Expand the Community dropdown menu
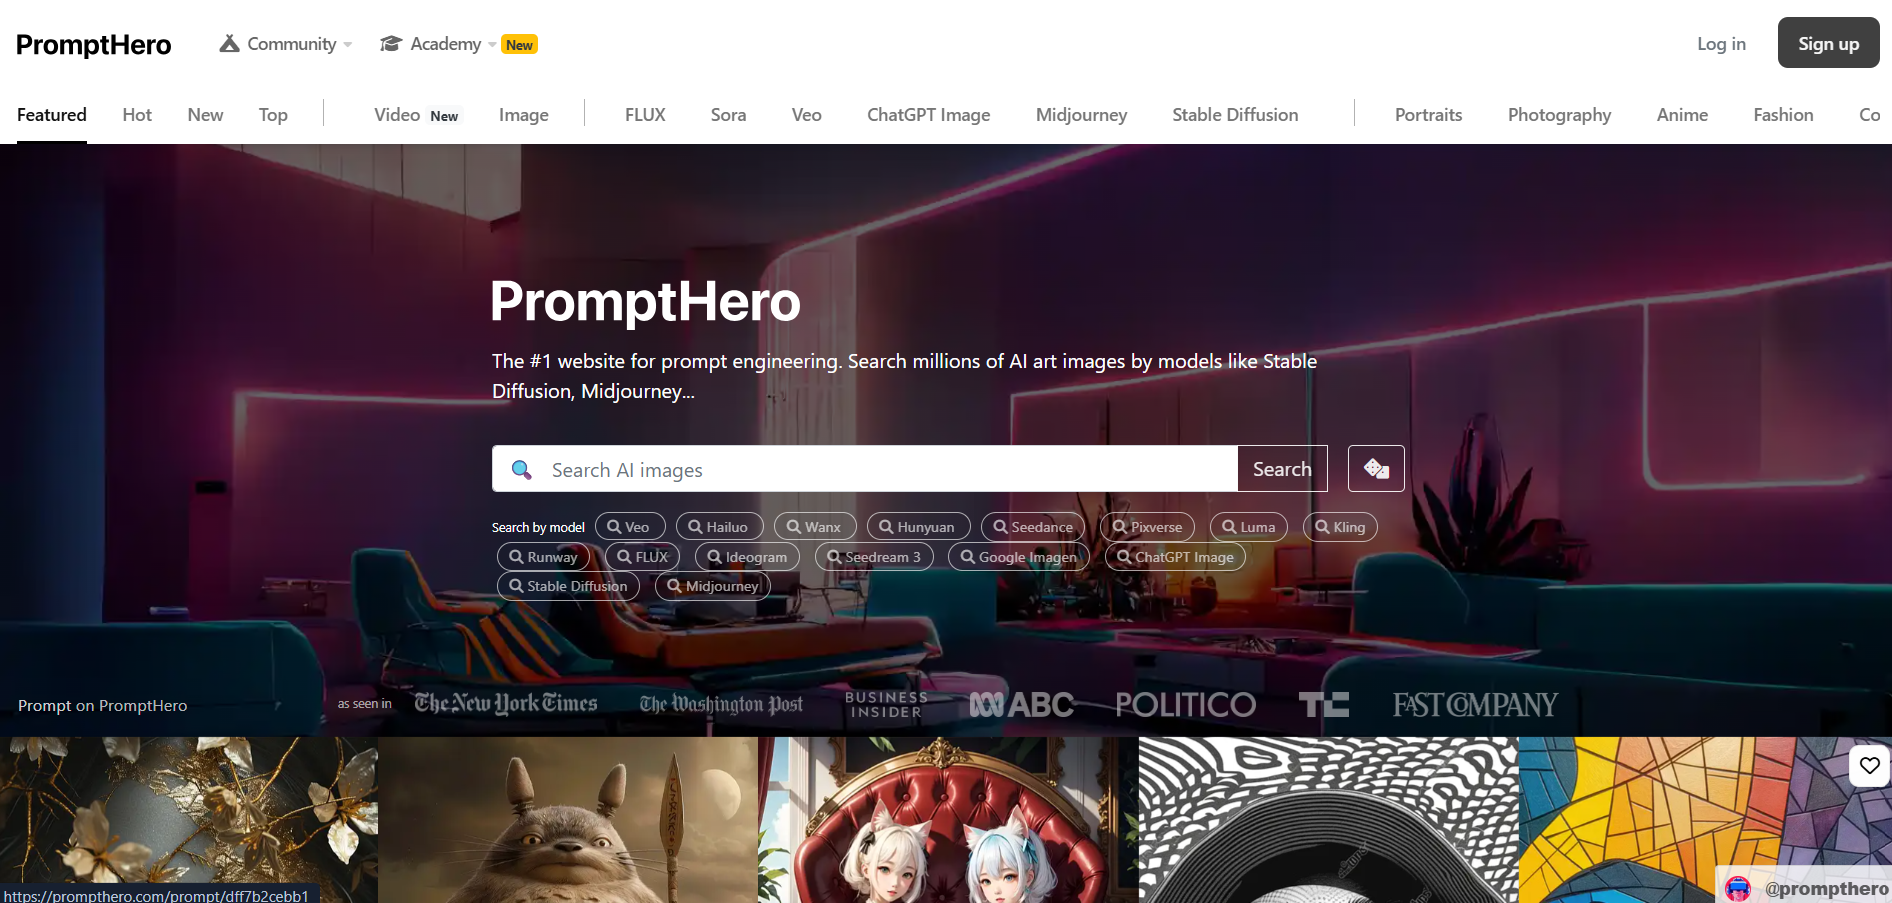The image size is (1892, 903). 286,44
